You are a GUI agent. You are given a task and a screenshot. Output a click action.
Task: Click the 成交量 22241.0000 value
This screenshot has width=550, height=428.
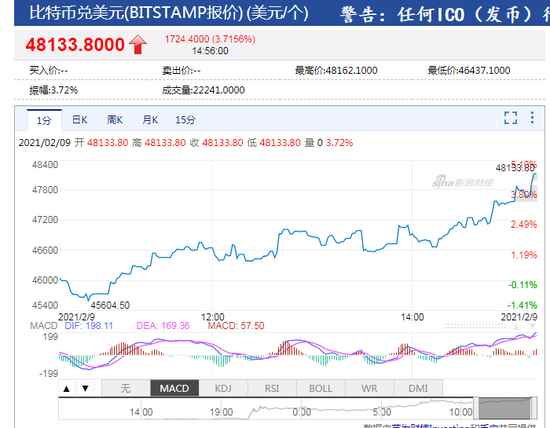219,90
